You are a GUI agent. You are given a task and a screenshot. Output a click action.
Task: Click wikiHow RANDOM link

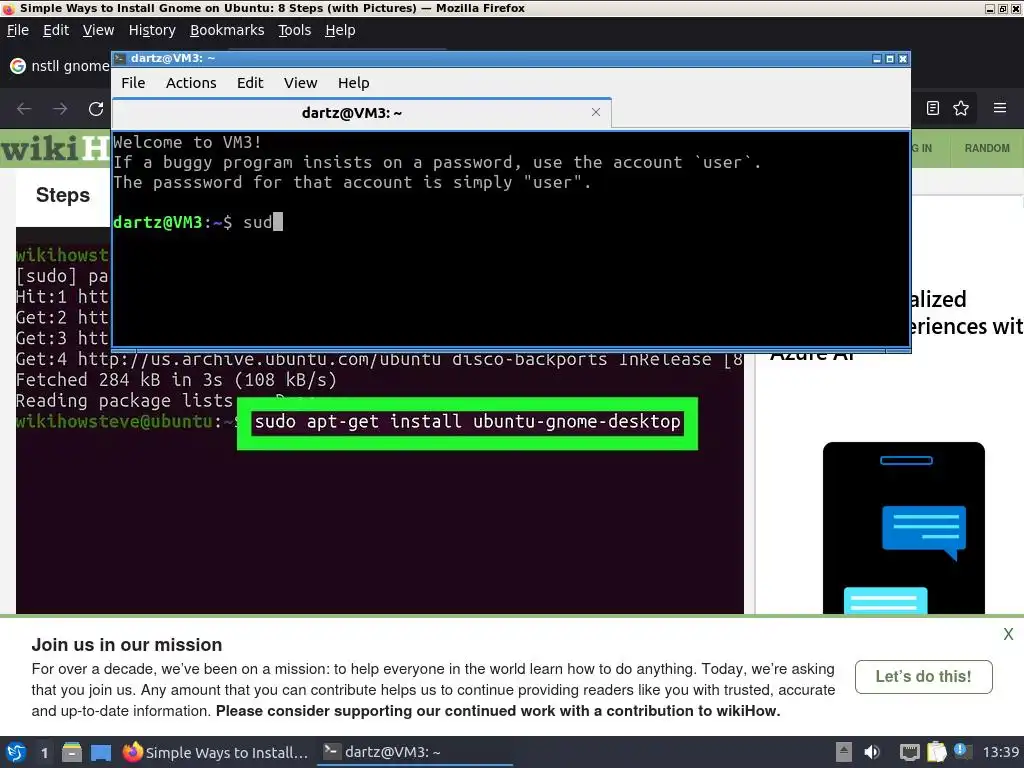987,148
